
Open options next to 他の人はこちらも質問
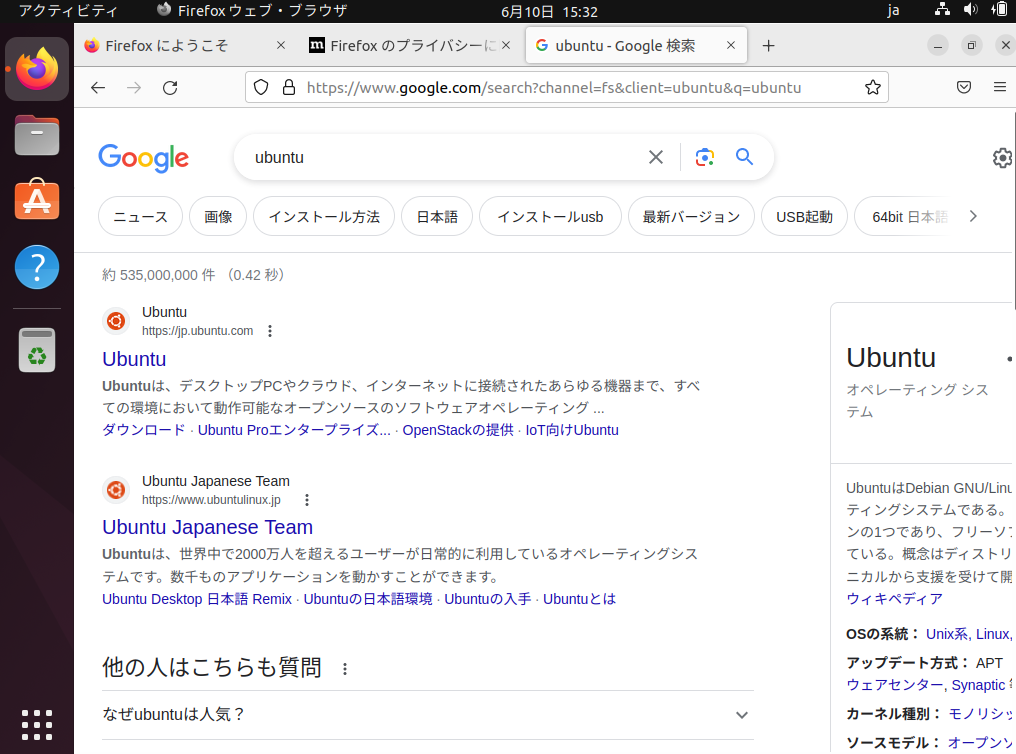pyautogui.click(x=345, y=668)
